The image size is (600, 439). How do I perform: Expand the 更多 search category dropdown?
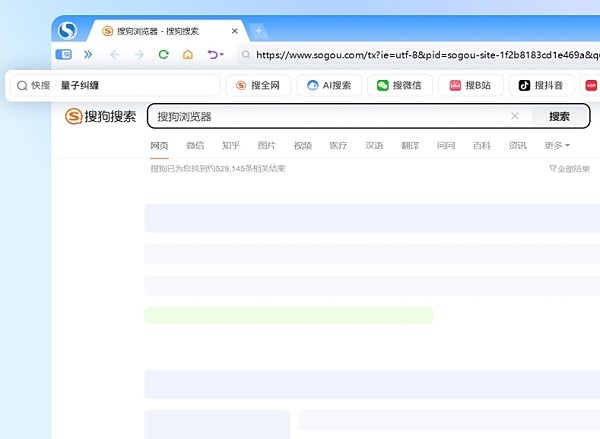(557, 146)
